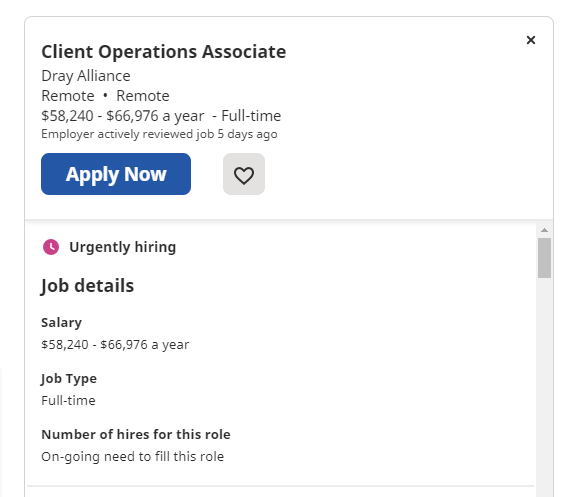
Task: Click the header salary and Full-time line
Action: tap(161, 116)
